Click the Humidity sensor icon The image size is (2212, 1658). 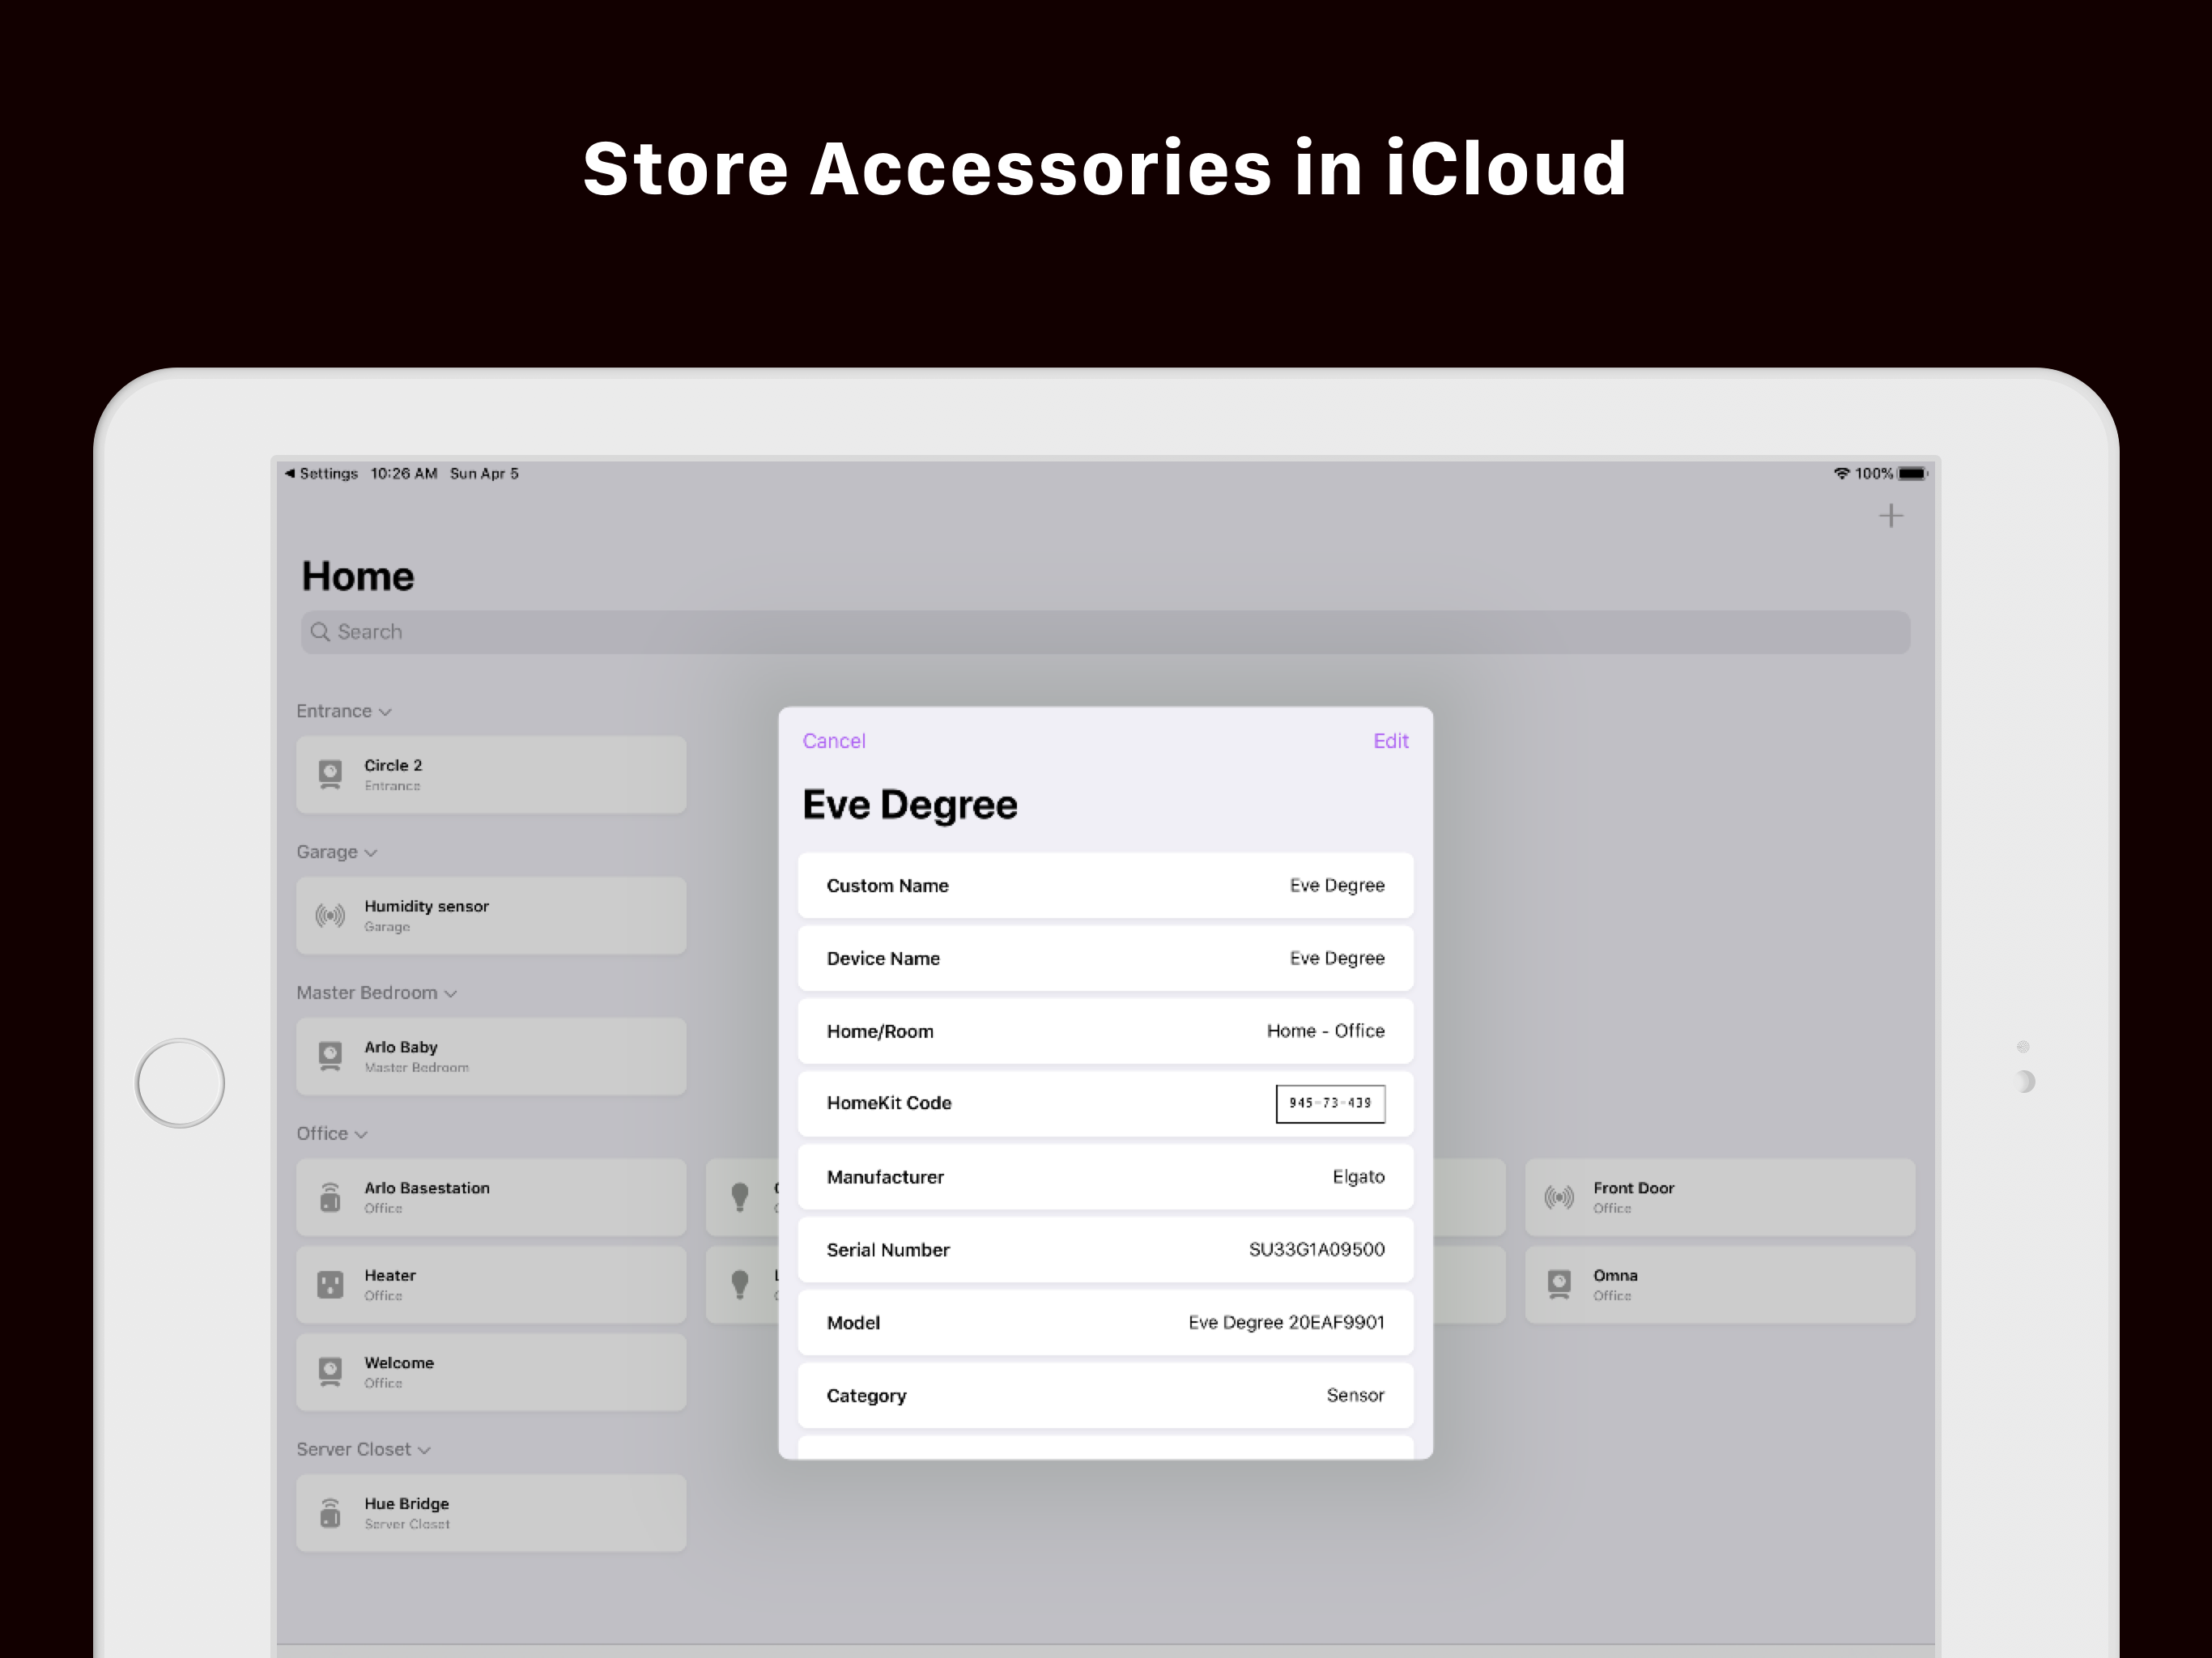(330, 915)
